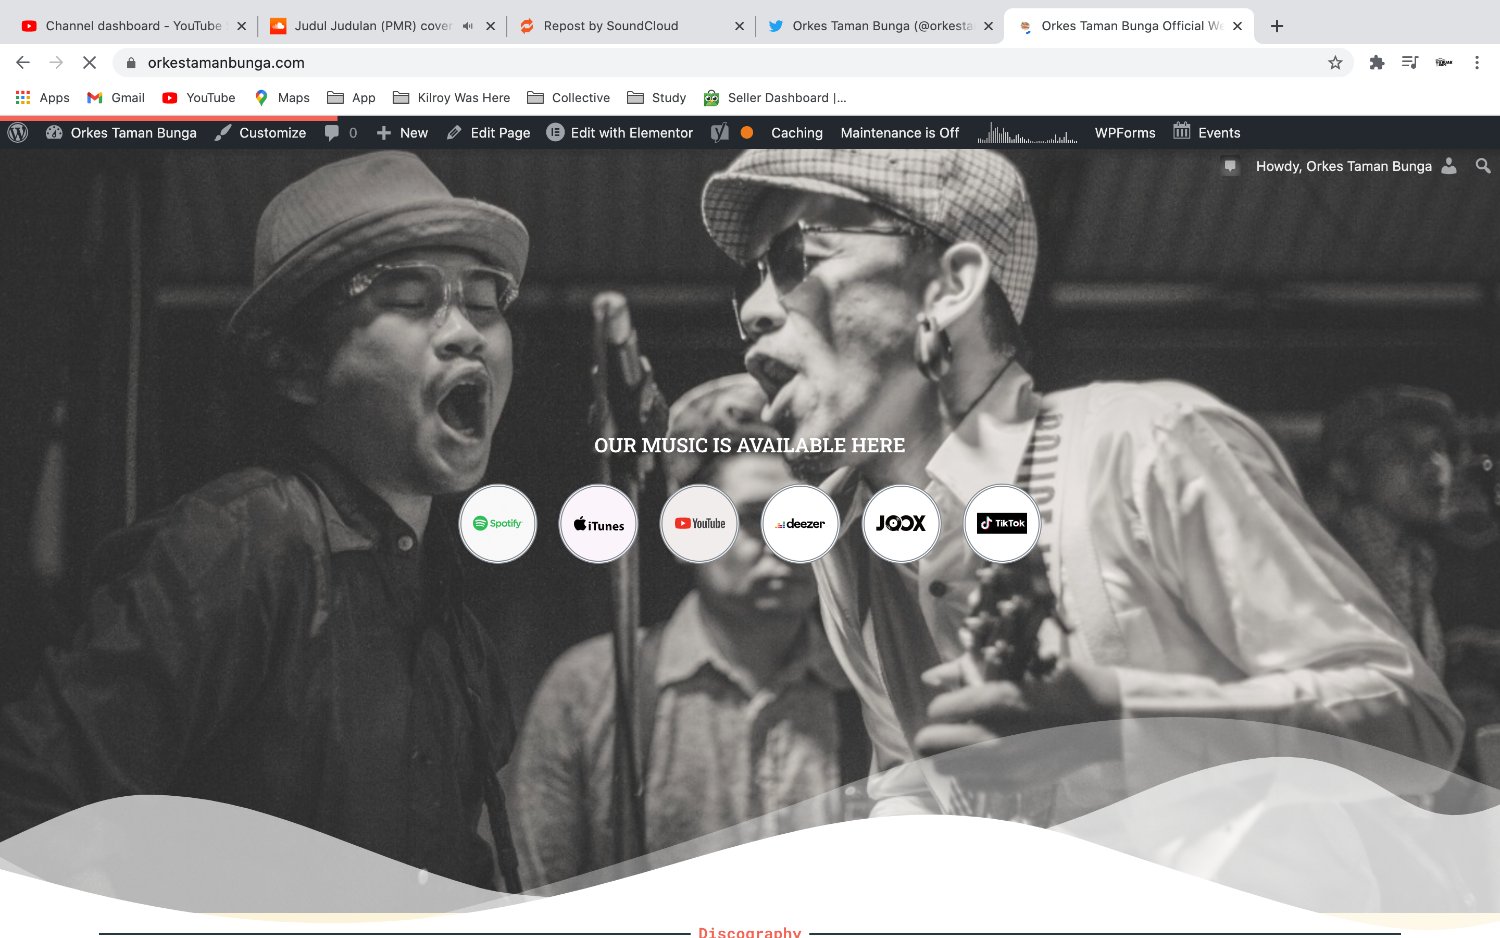Viewport: 1500px width, 938px height.
Task: Click the Discography section heading
Action: coord(750,932)
